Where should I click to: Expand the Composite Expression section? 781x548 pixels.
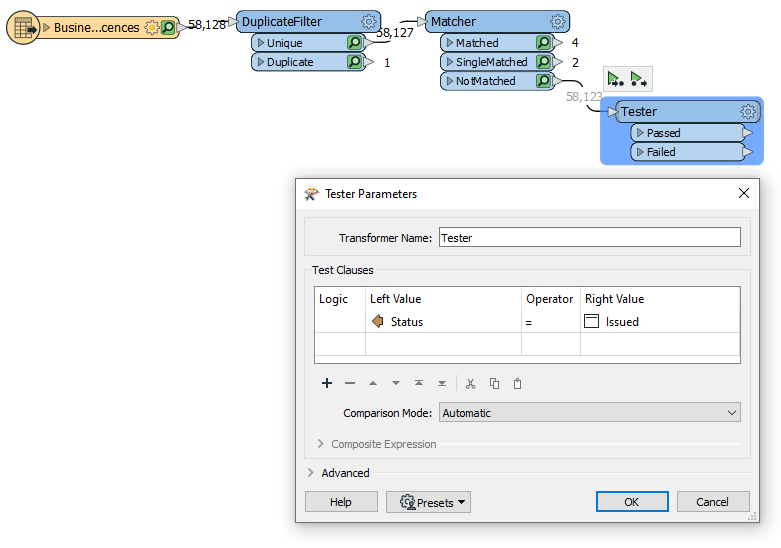coord(321,444)
